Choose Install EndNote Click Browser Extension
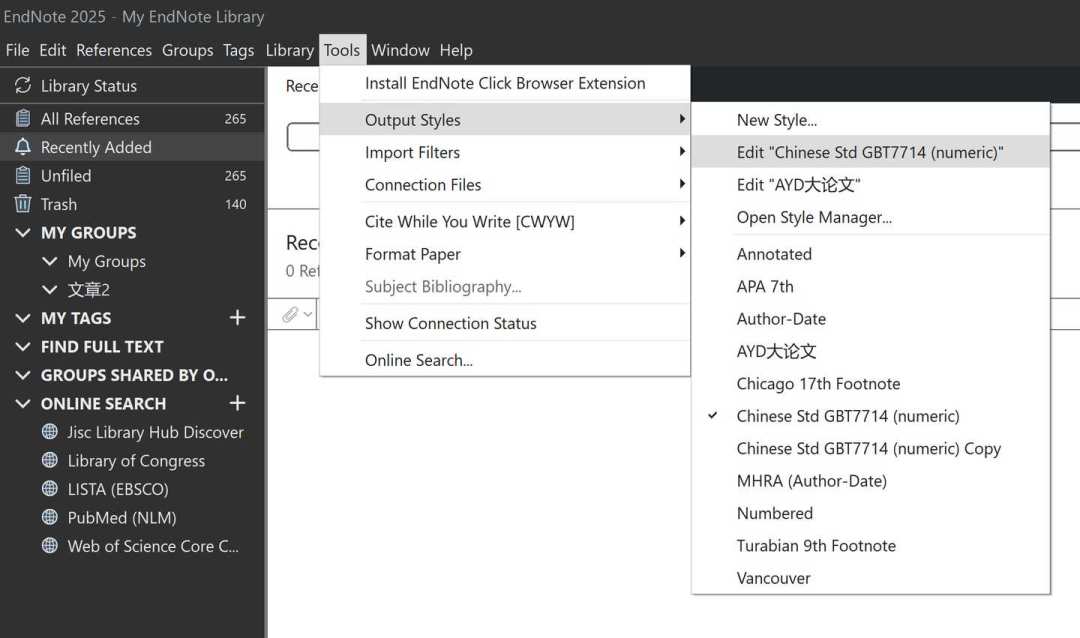The height and width of the screenshot is (638, 1080). [x=505, y=83]
